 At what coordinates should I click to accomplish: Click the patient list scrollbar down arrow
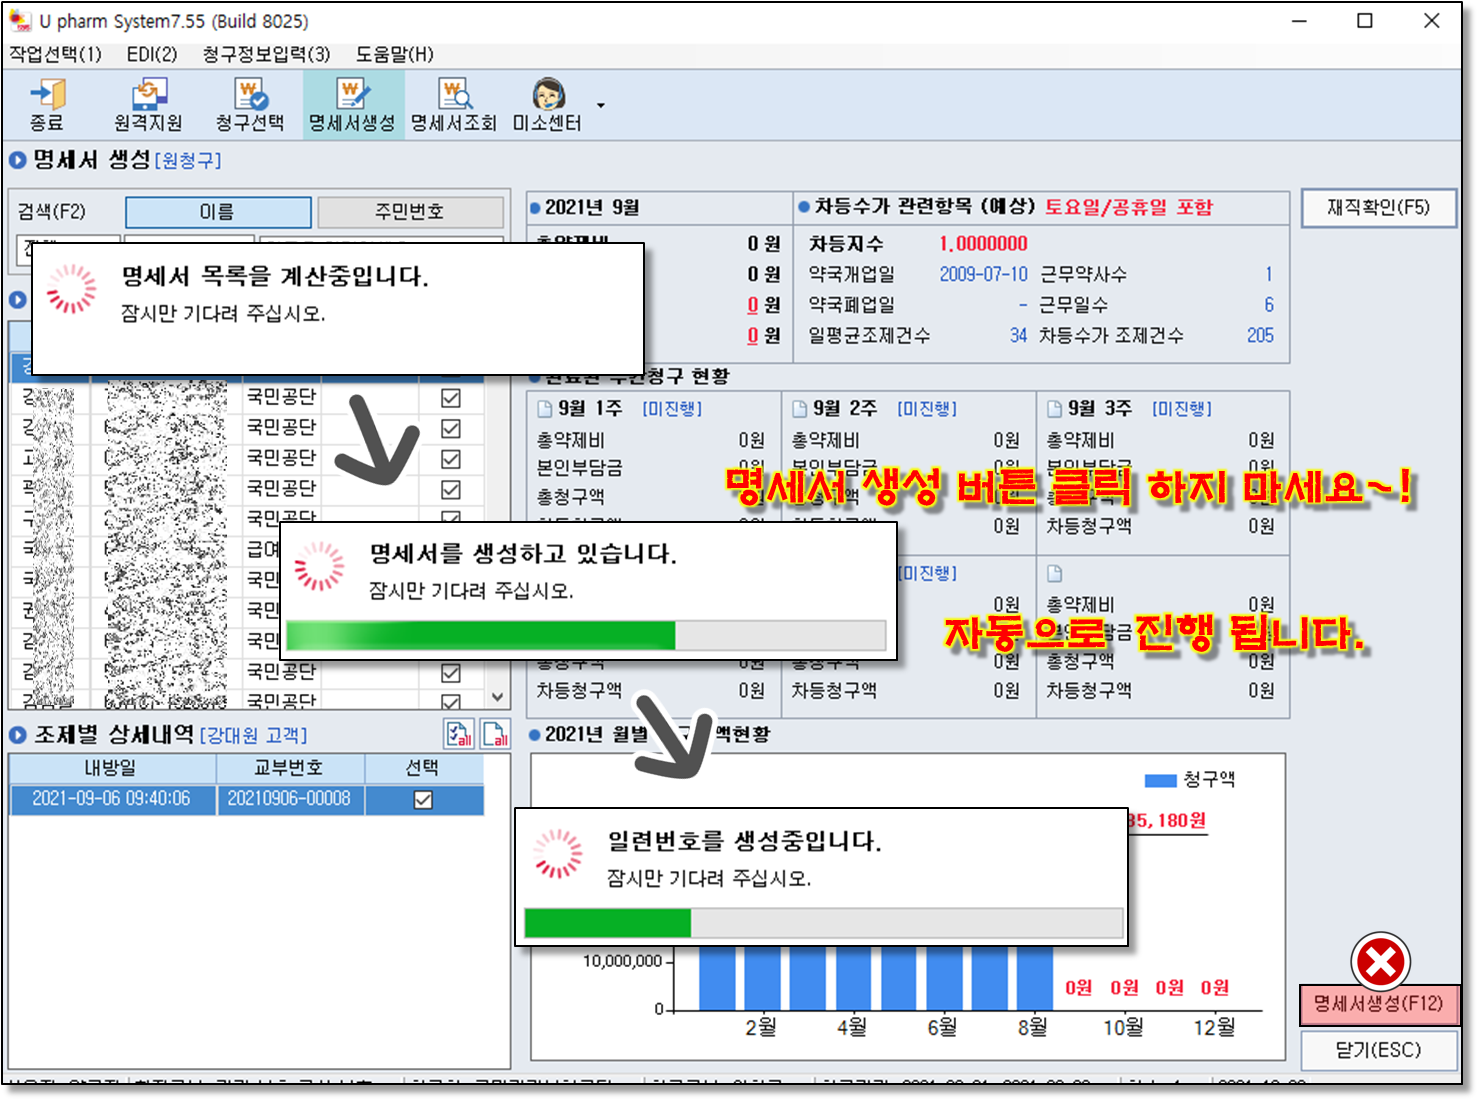pos(498,697)
